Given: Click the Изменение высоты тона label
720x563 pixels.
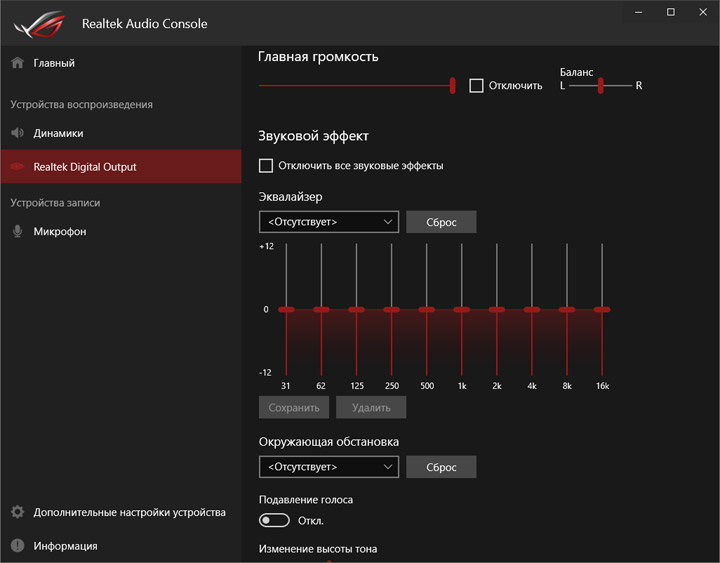Looking at the screenshot, I should tap(318, 549).
